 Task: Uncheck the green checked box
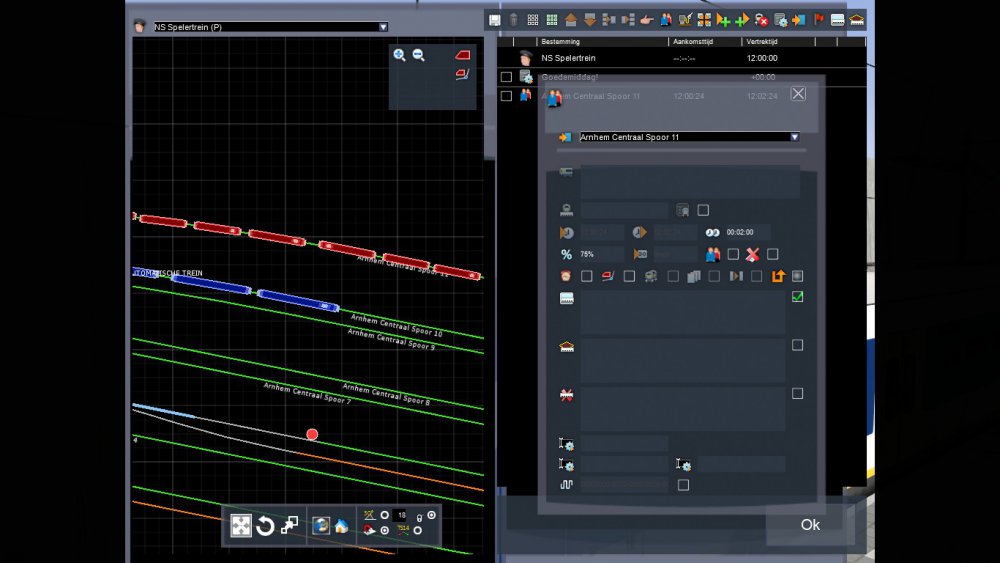(797, 297)
